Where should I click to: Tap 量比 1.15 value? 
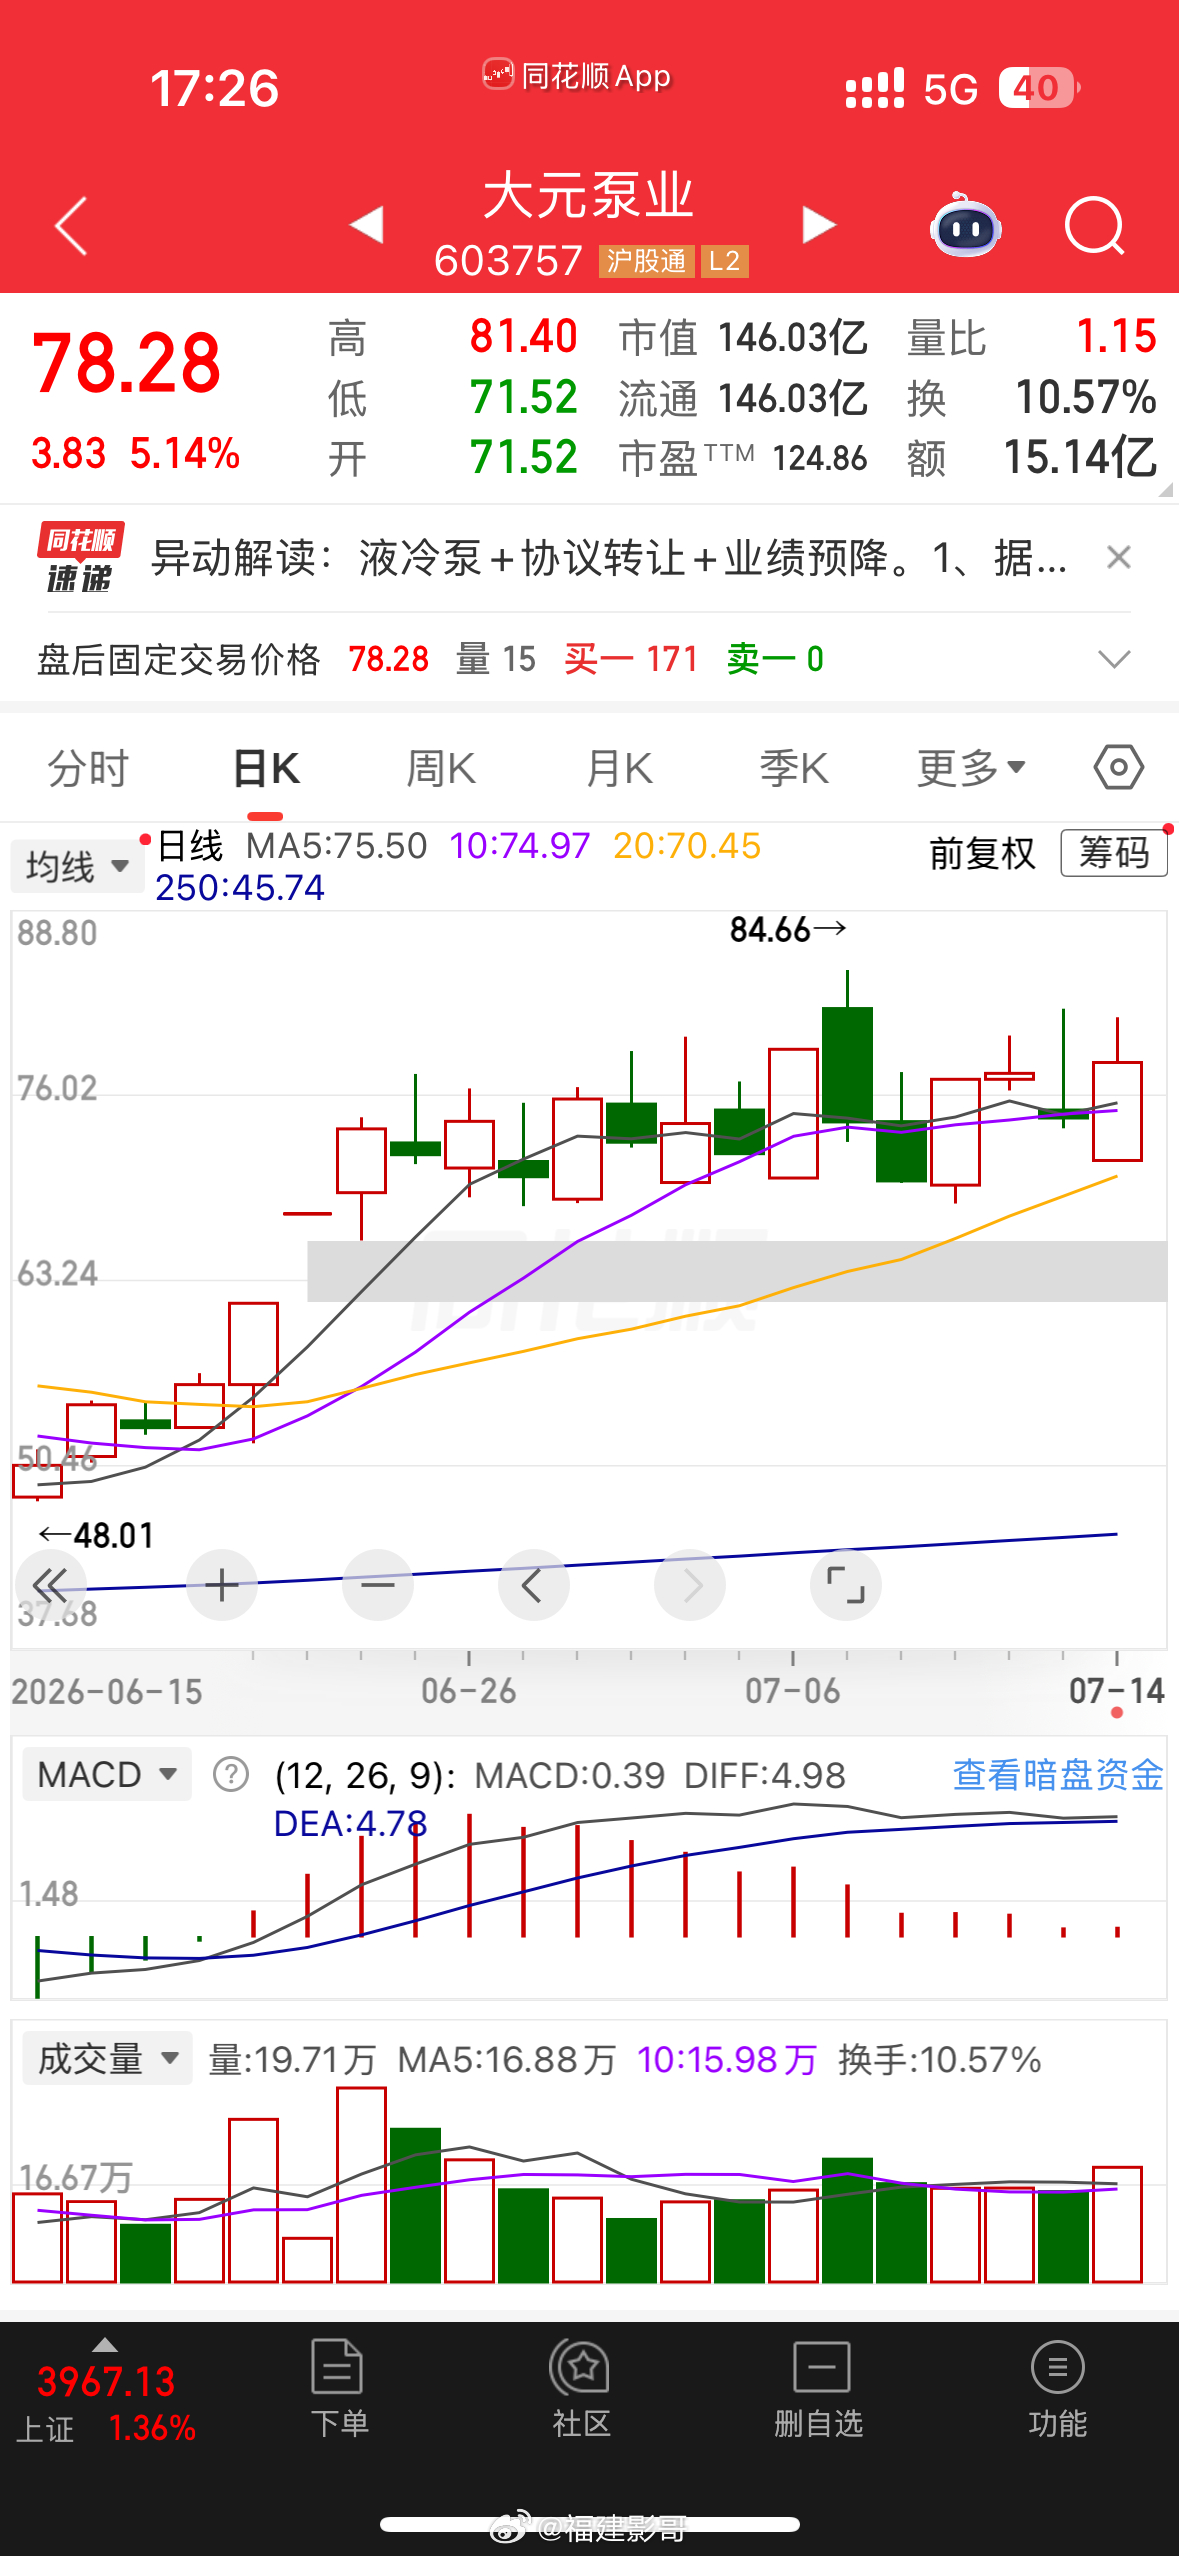pos(1032,338)
